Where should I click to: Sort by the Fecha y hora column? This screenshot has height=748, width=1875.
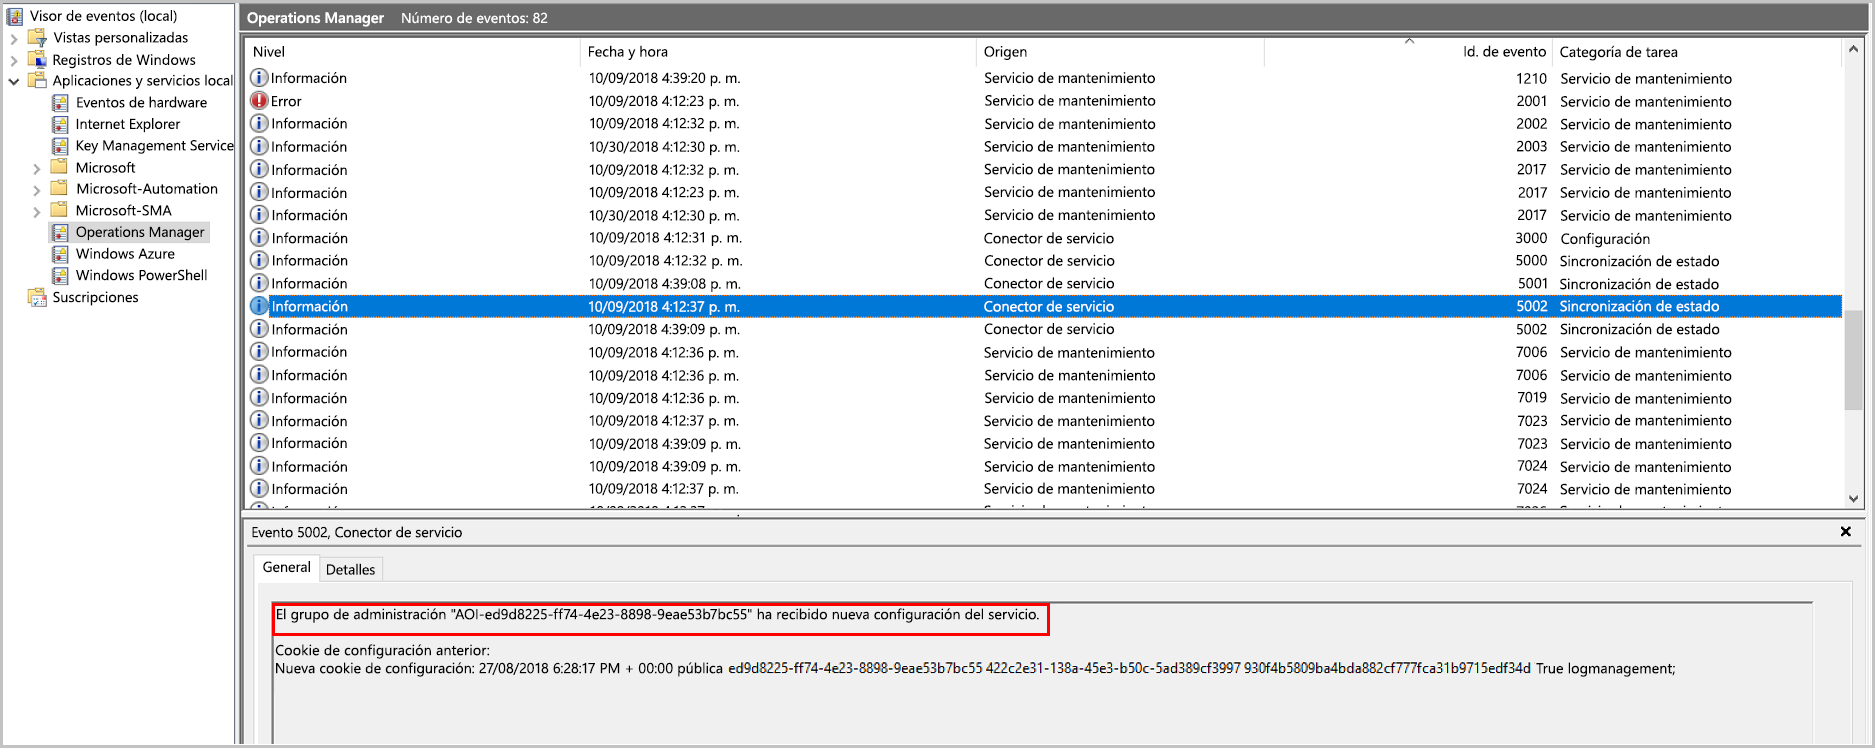click(x=777, y=52)
